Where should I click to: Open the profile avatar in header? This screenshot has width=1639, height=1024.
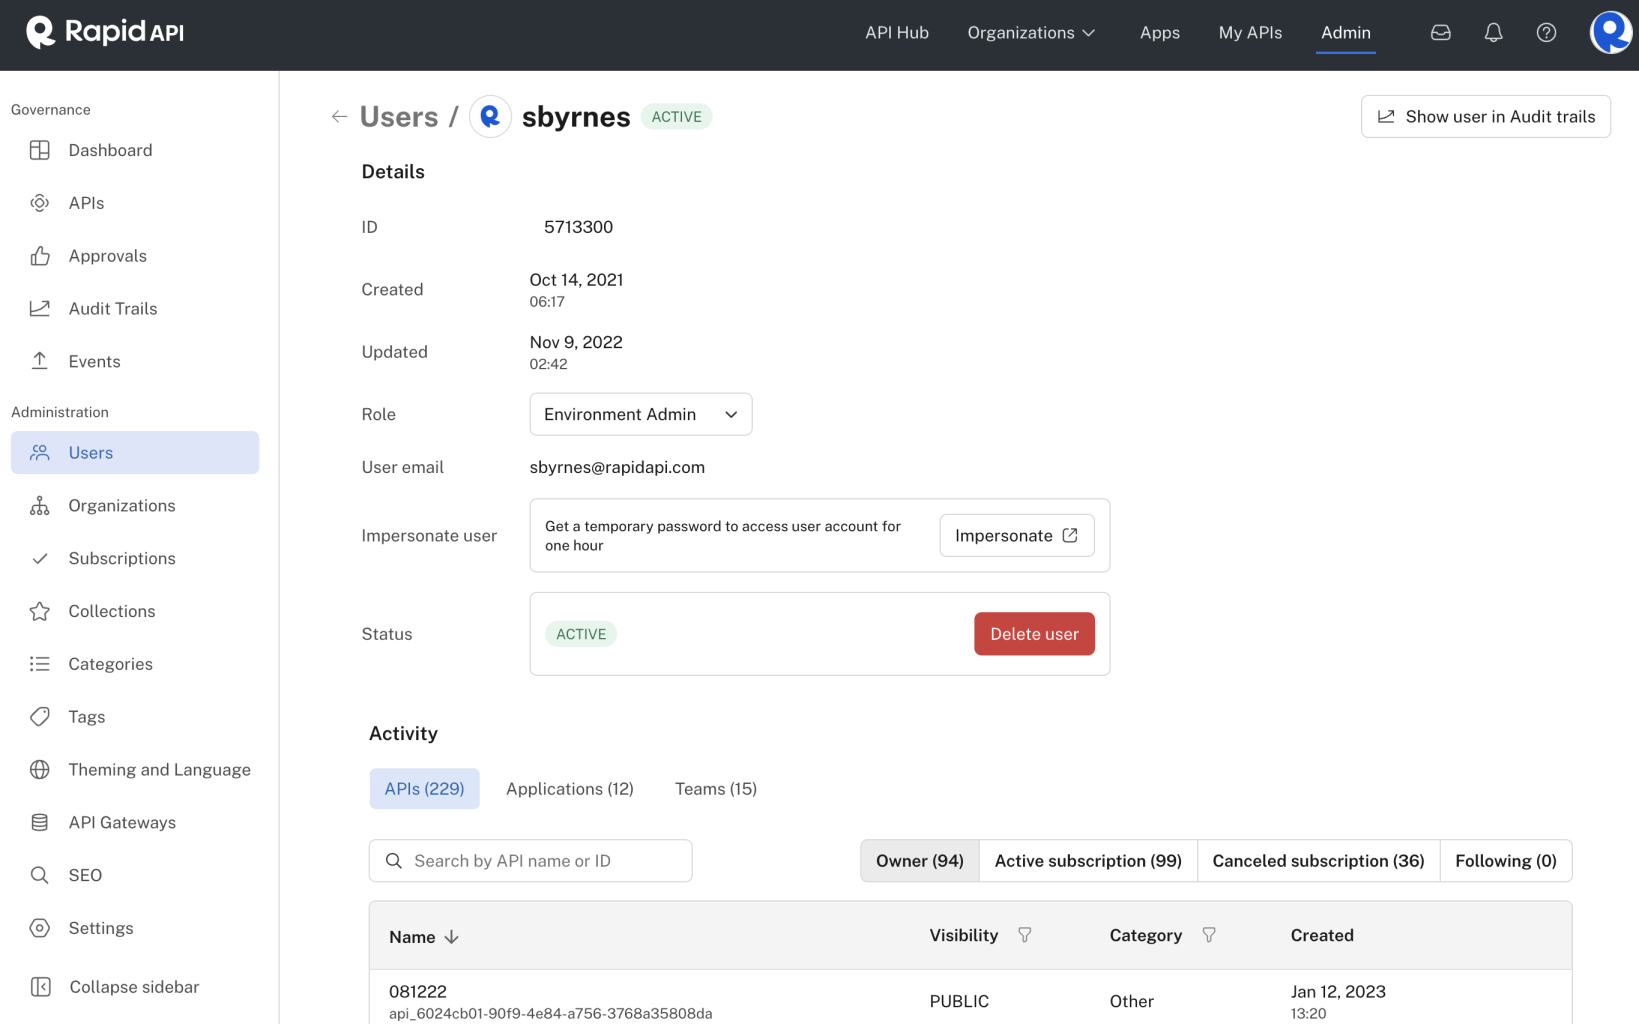(1610, 32)
